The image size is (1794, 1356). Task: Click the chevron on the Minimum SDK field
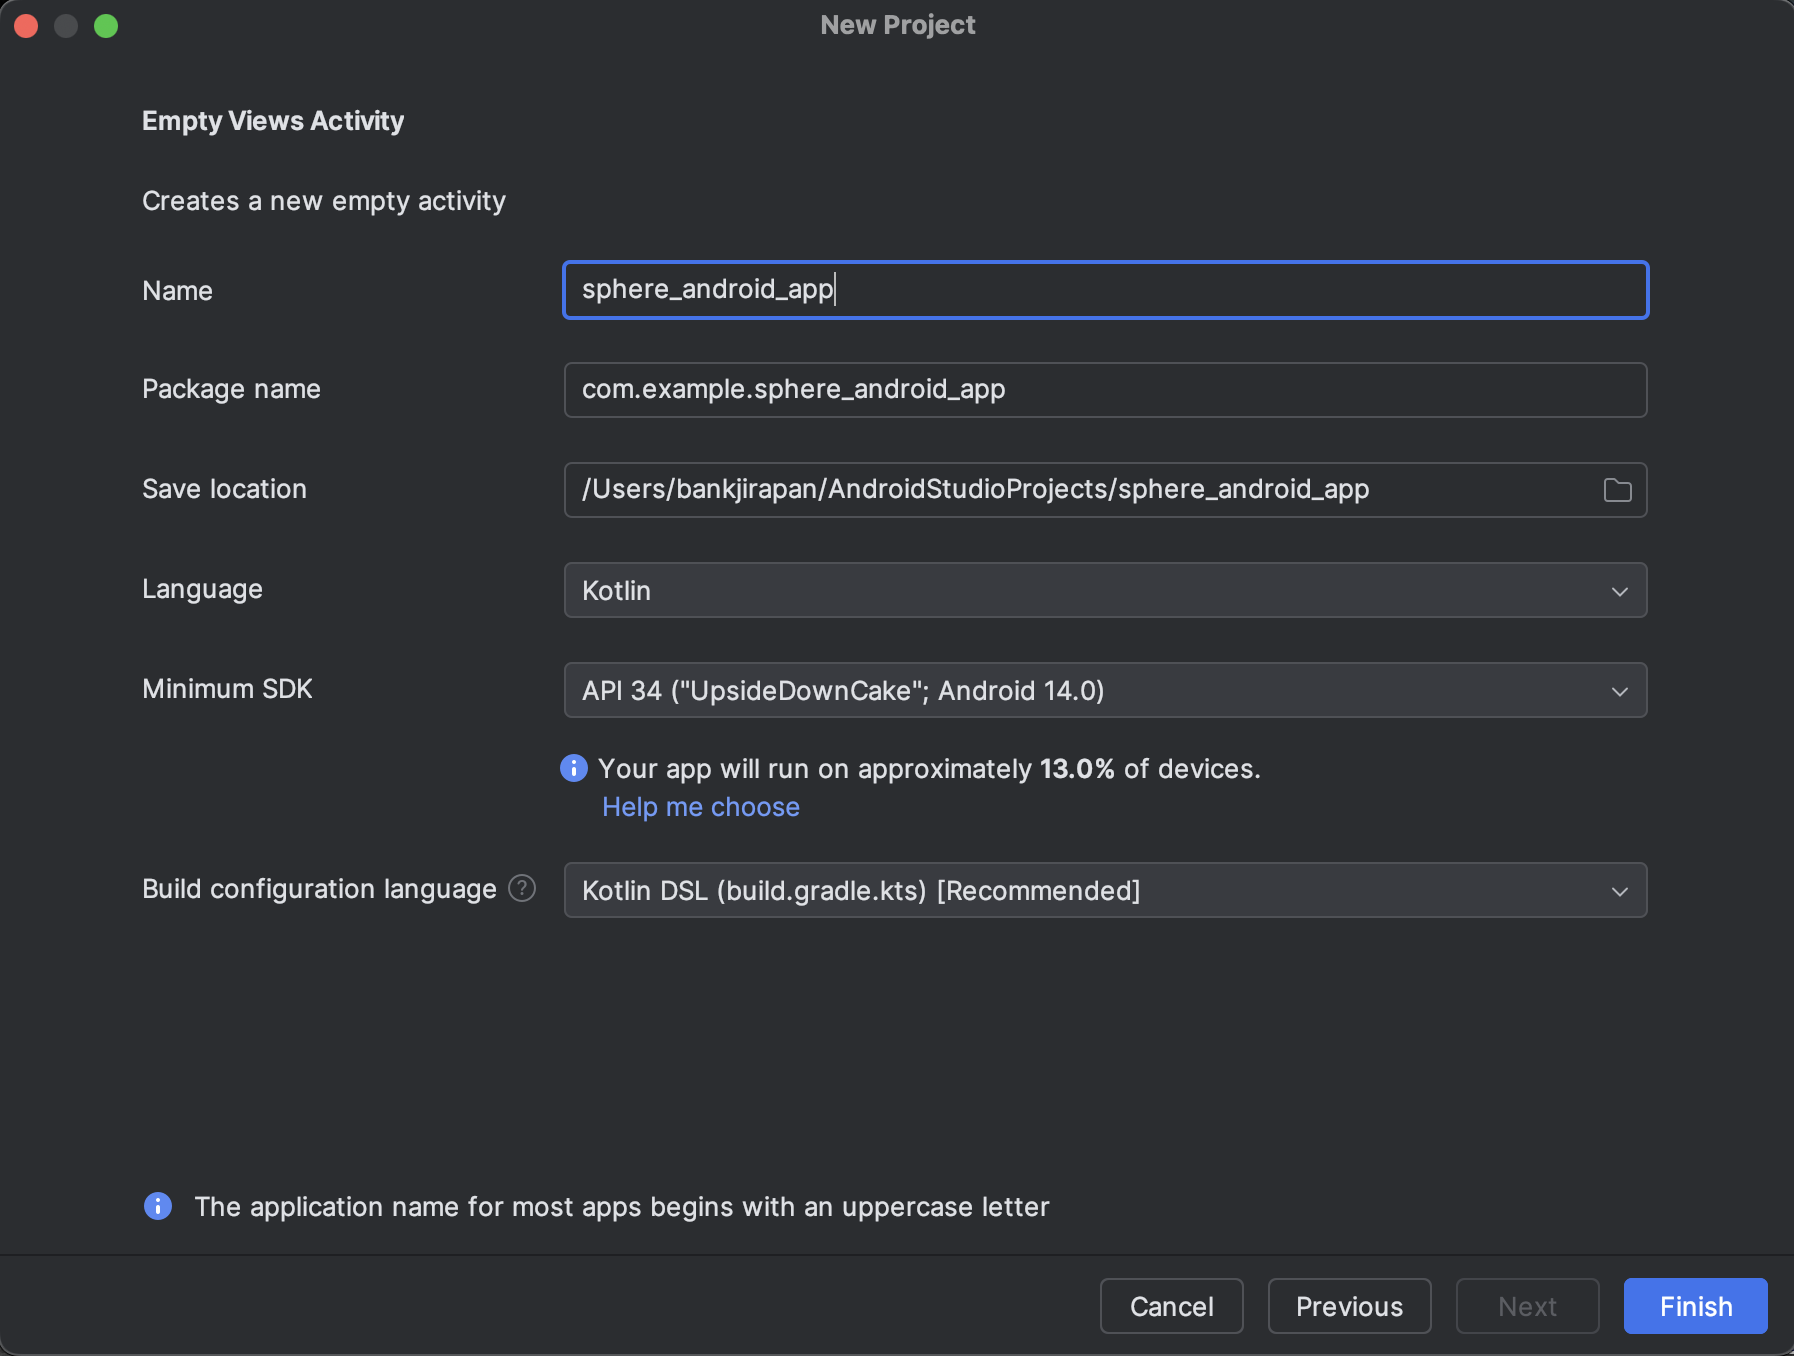(1621, 690)
